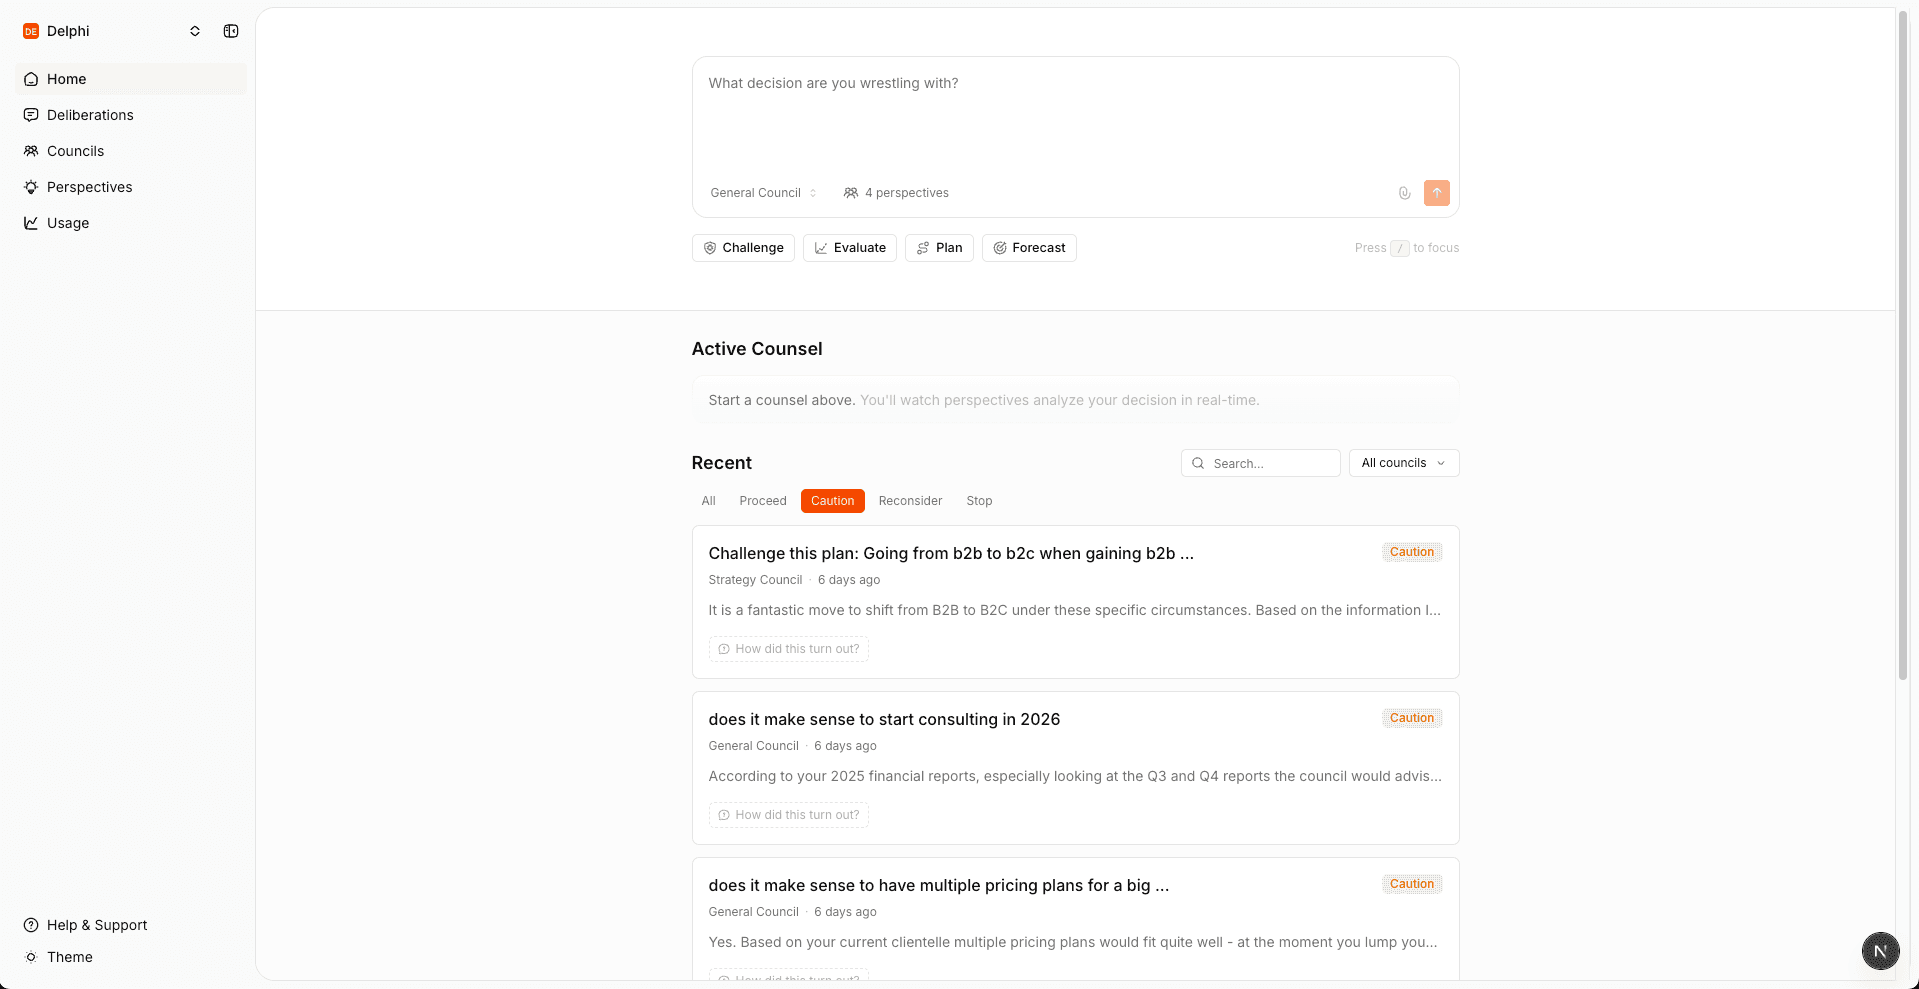The width and height of the screenshot is (1919, 989).
Task: Open the All councils dropdown
Action: coord(1403,462)
